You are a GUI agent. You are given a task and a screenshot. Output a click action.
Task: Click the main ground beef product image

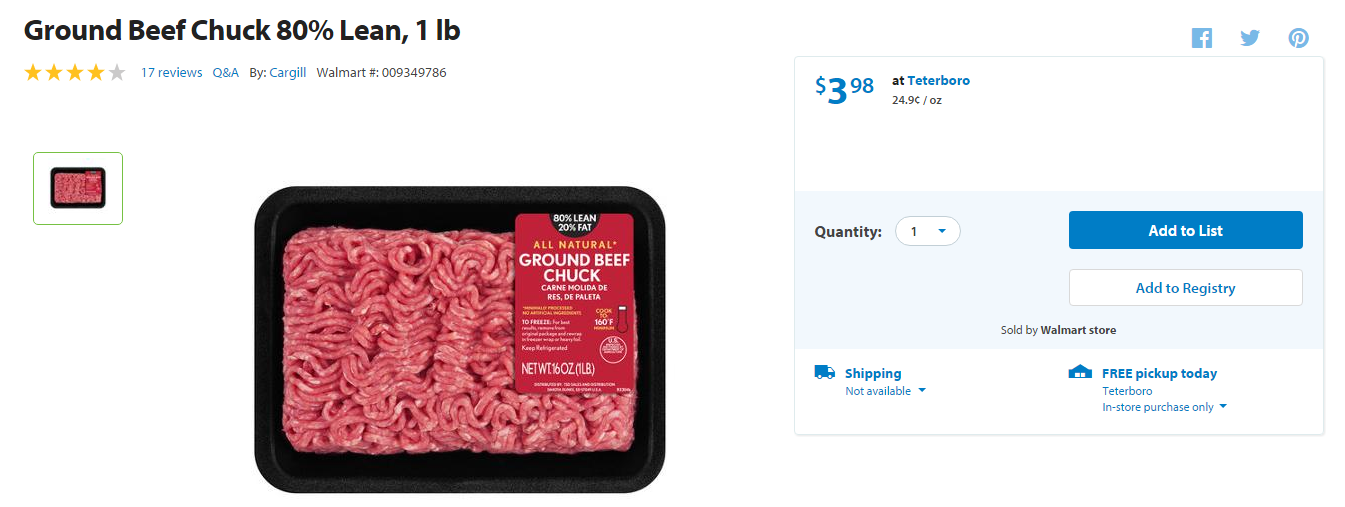[459, 340]
